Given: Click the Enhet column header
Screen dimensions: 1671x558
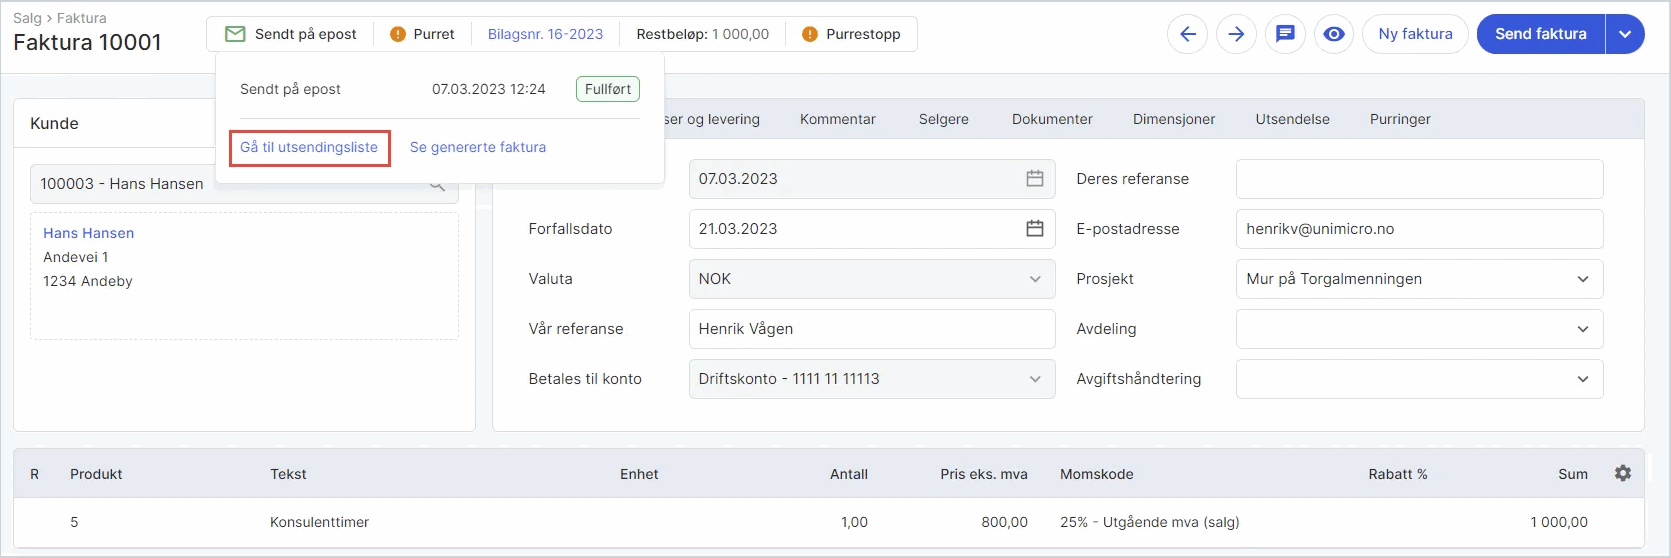Looking at the screenshot, I should coord(639,474).
